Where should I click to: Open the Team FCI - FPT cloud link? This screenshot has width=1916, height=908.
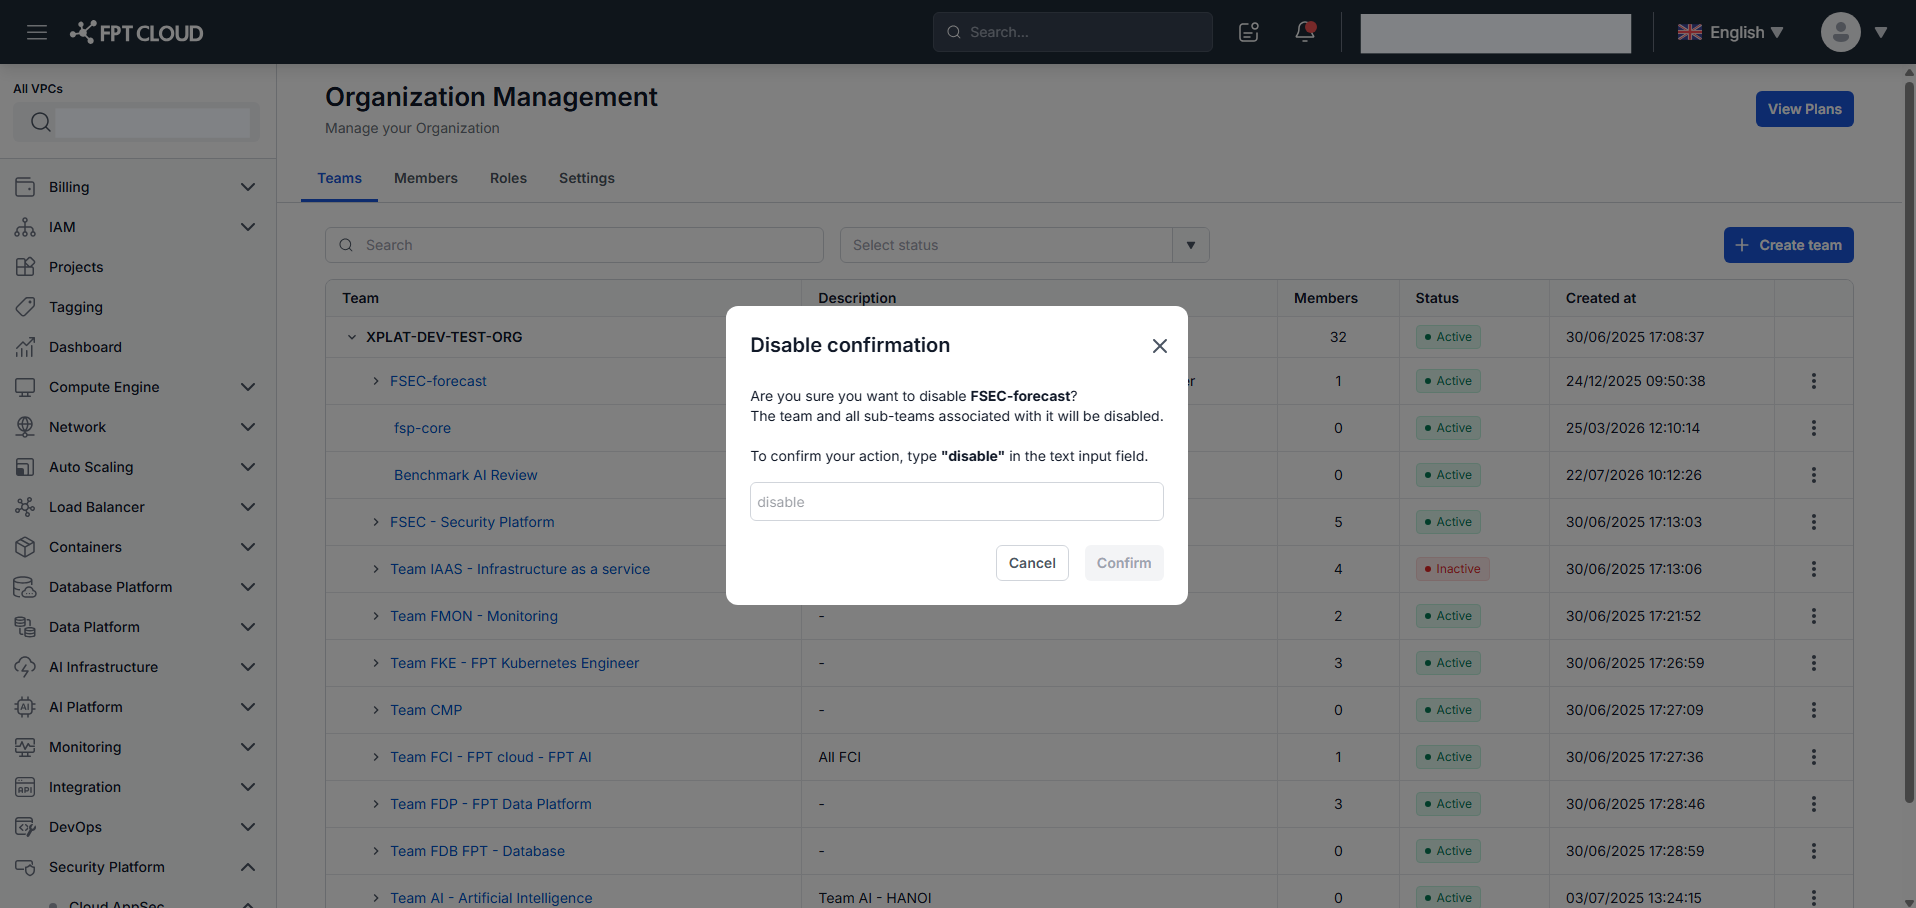click(x=491, y=757)
